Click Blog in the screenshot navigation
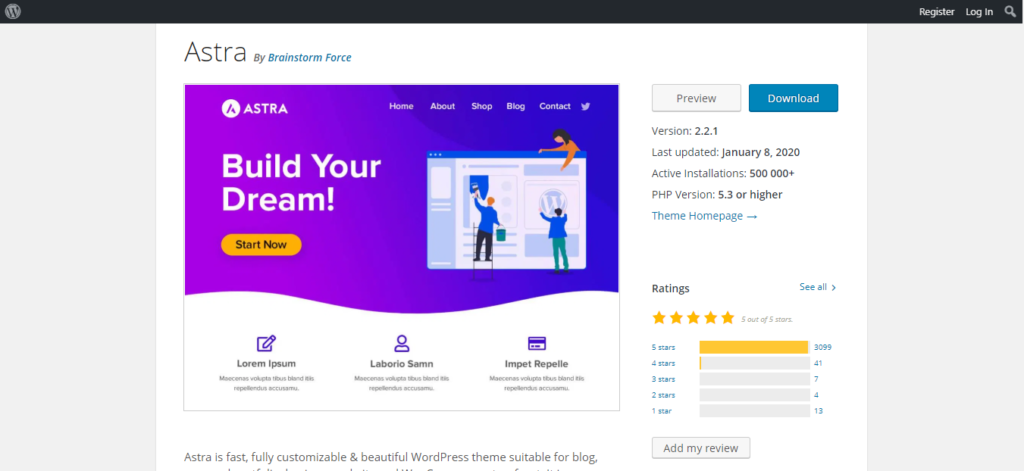 tap(515, 106)
